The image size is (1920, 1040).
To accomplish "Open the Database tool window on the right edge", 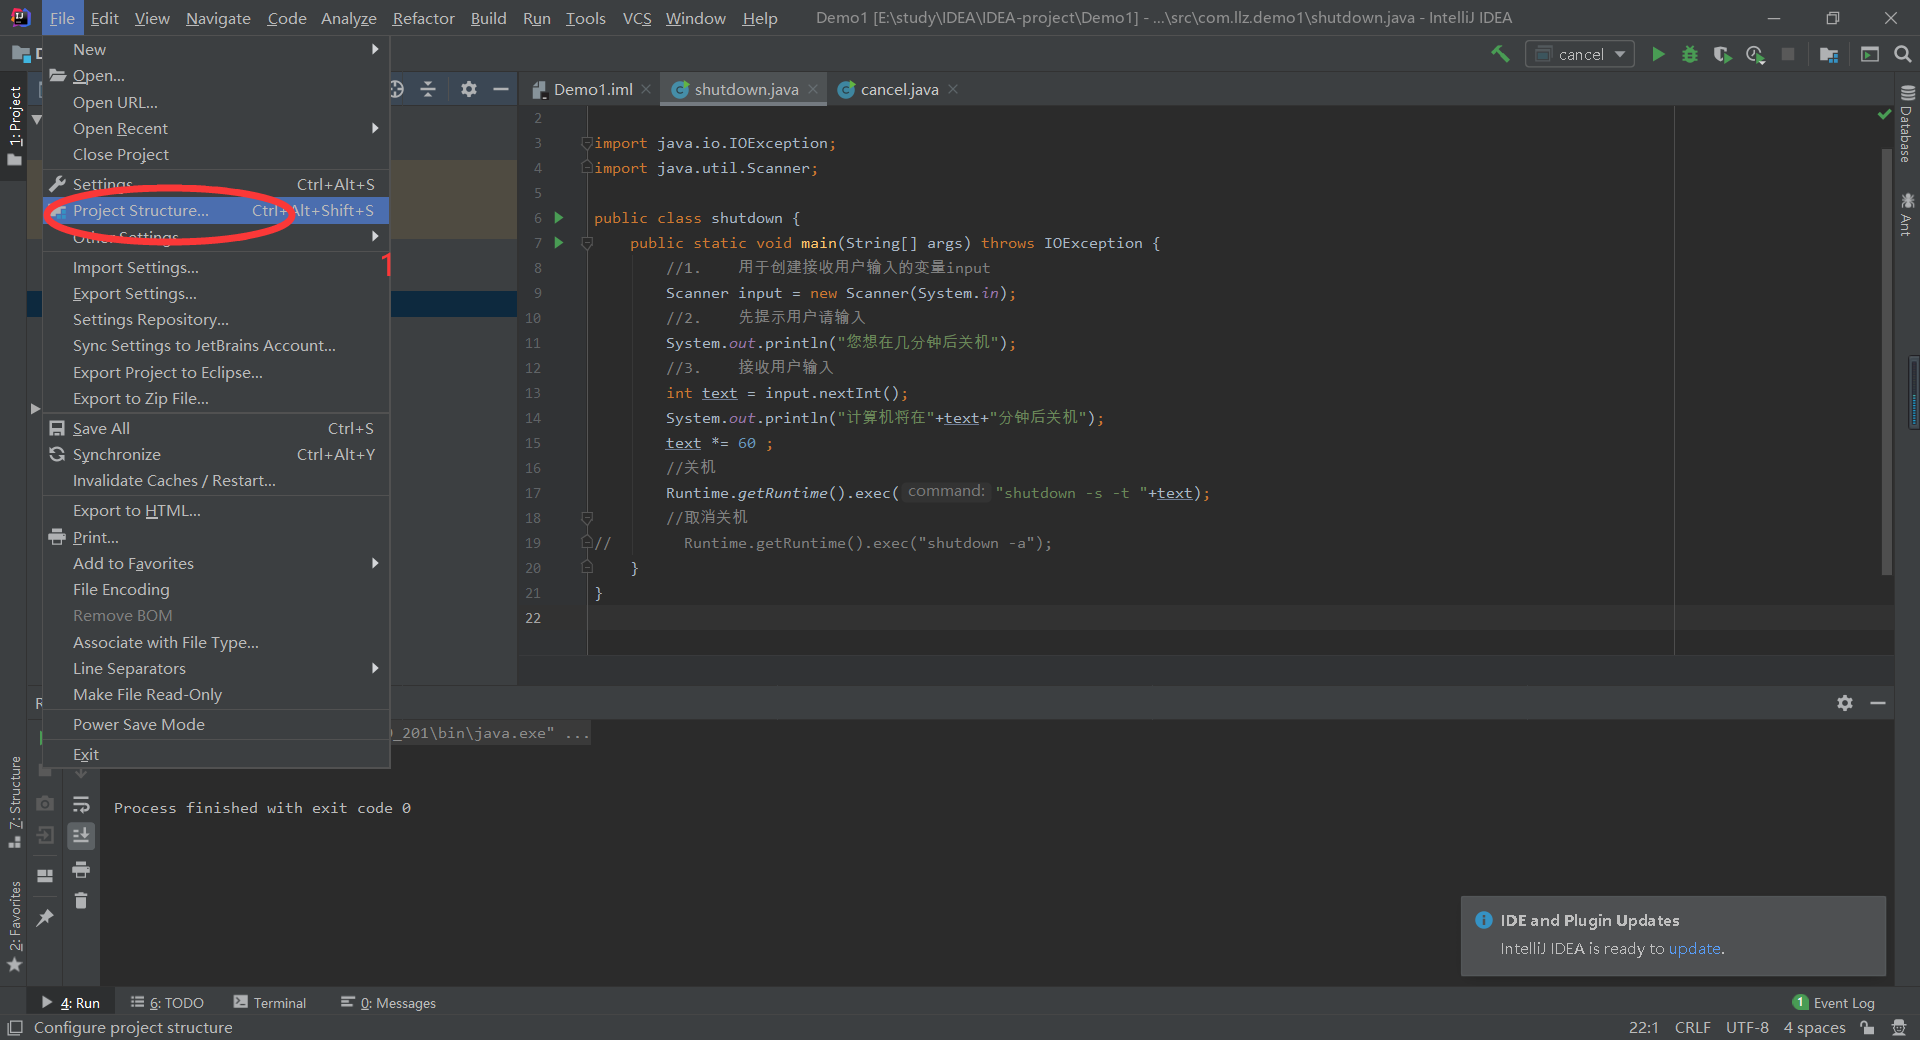I will tap(1907, 124).
